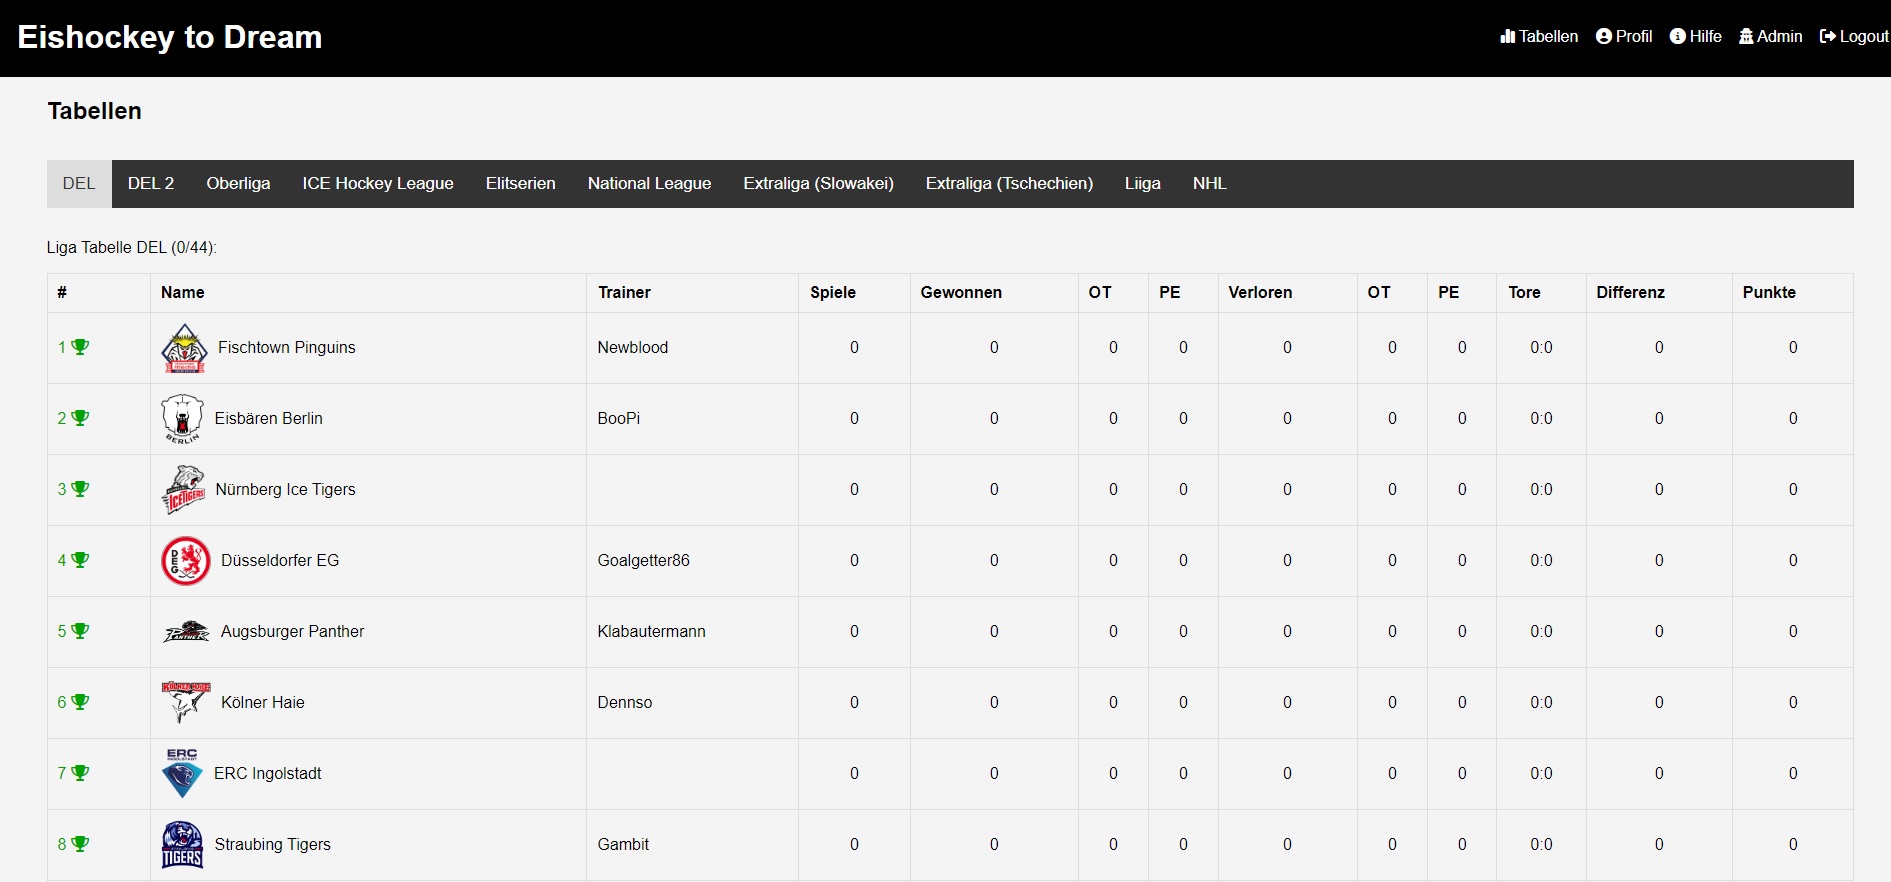Open the Hilfe help page
The height and width of the screenshot is (882, 1891).
(x=1696, y=37)
